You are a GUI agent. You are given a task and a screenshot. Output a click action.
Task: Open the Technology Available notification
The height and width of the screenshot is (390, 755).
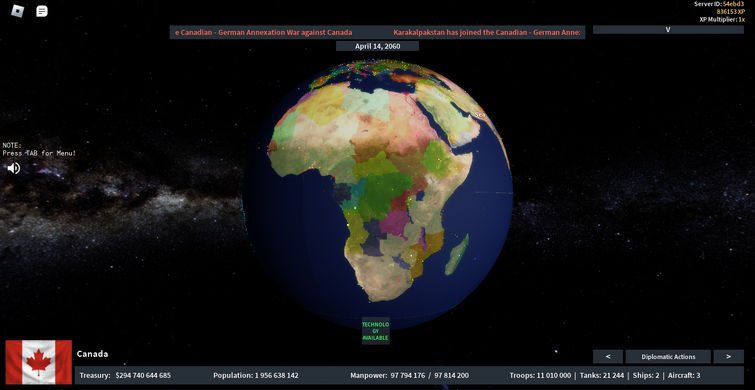point(376,331)
